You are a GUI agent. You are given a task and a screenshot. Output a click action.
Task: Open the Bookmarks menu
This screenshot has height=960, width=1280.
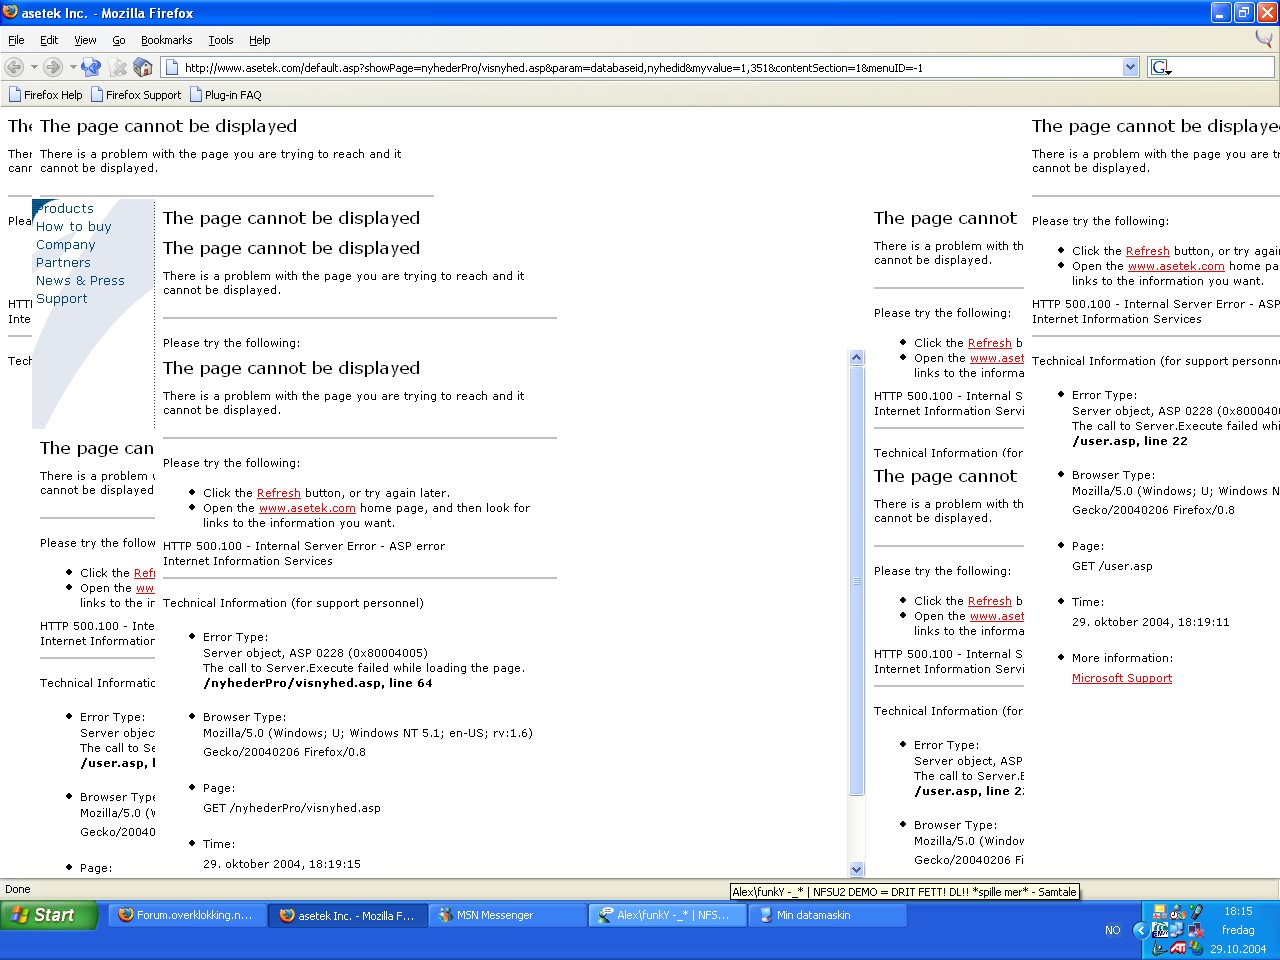[166, 40]
